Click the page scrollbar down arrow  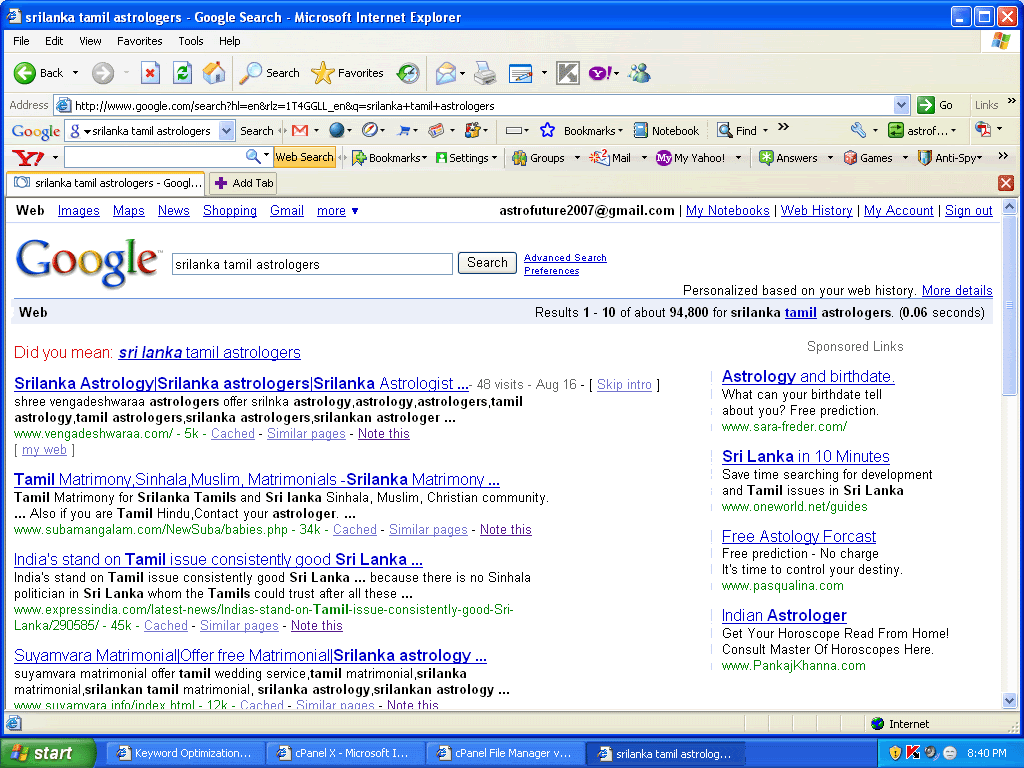[1009, 701]
